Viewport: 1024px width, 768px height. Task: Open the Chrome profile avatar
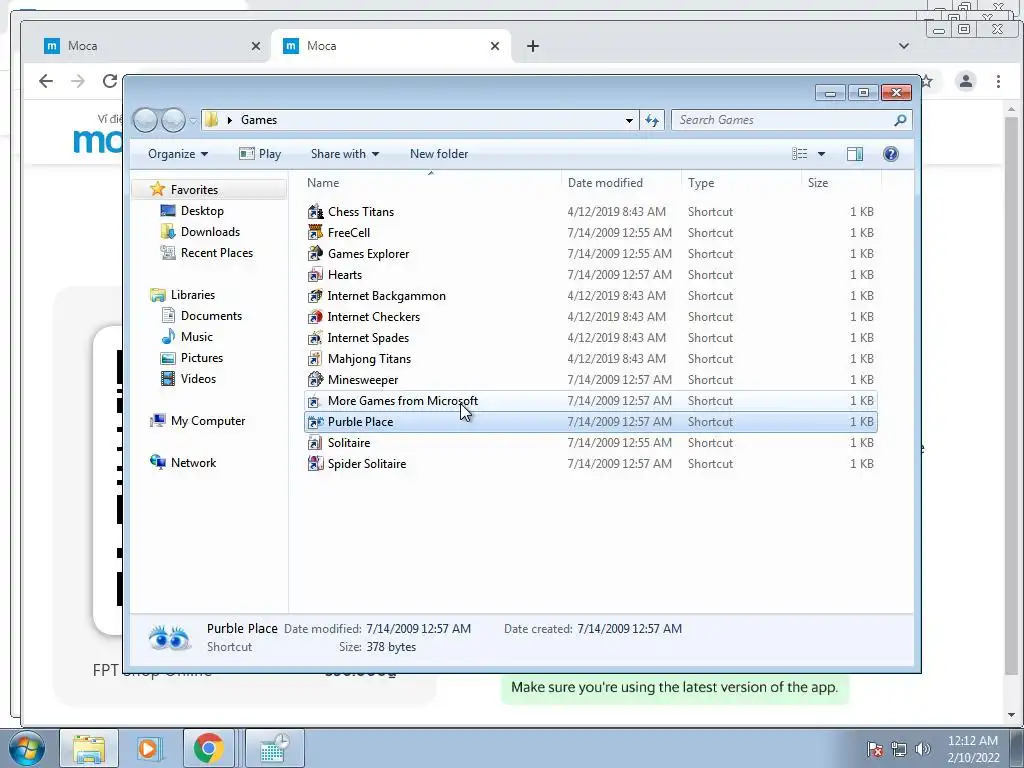pyautogui.click(x=965, y=81)
